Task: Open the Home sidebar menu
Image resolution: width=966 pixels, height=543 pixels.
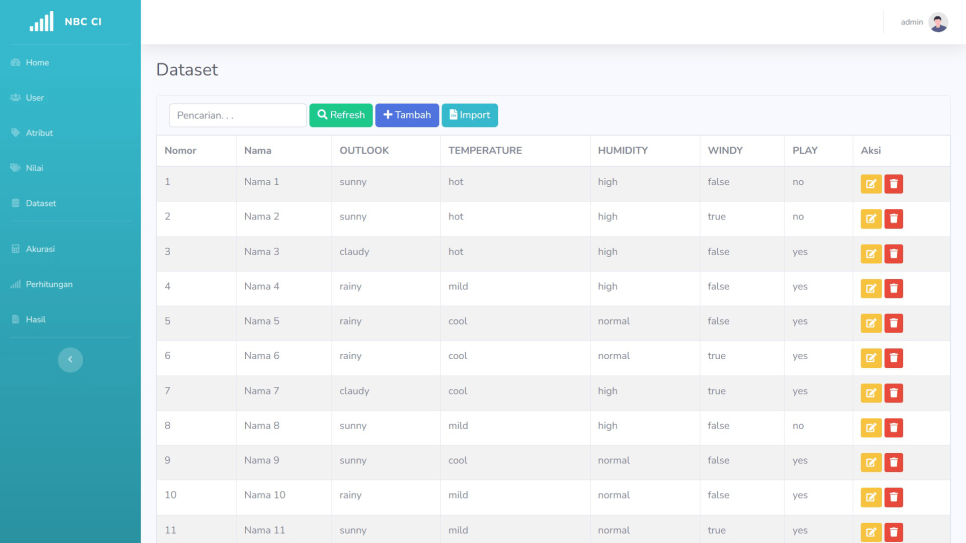Action: 37,63
